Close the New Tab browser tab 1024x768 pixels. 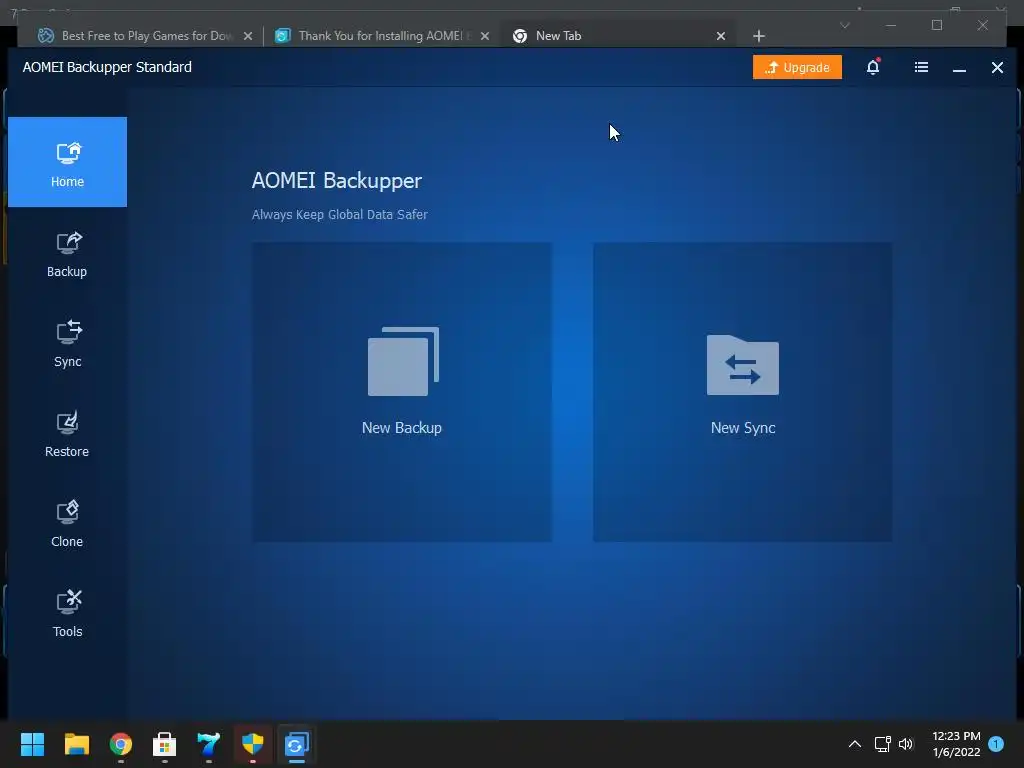[721, 36]
